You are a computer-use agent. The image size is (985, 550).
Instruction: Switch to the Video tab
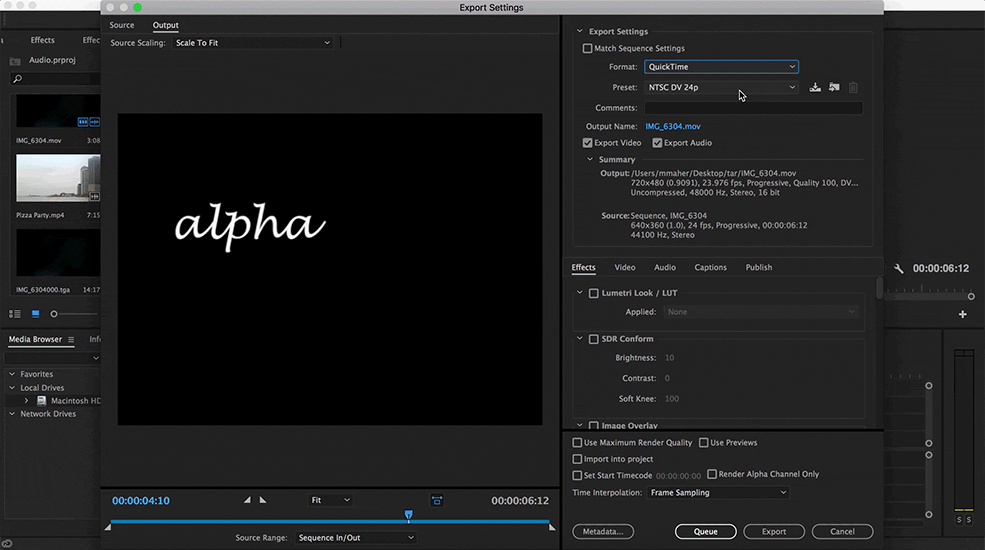tap(624, 268)
